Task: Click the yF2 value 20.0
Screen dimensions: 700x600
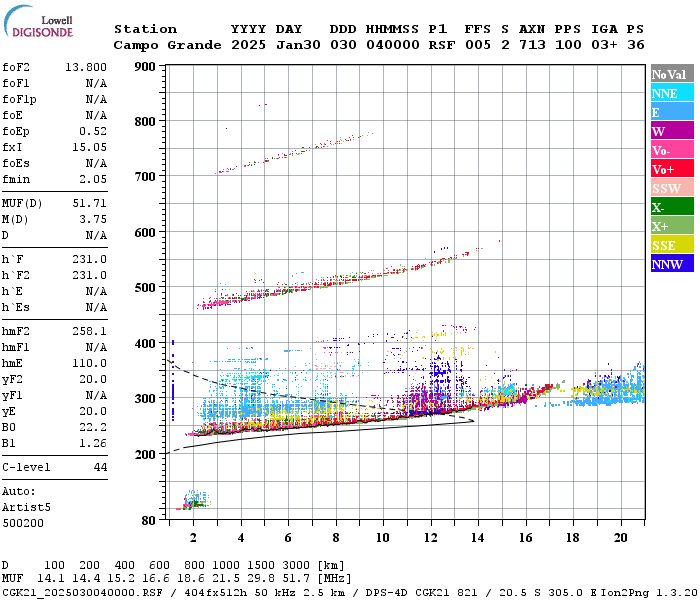Action: (x=93, y=379)
